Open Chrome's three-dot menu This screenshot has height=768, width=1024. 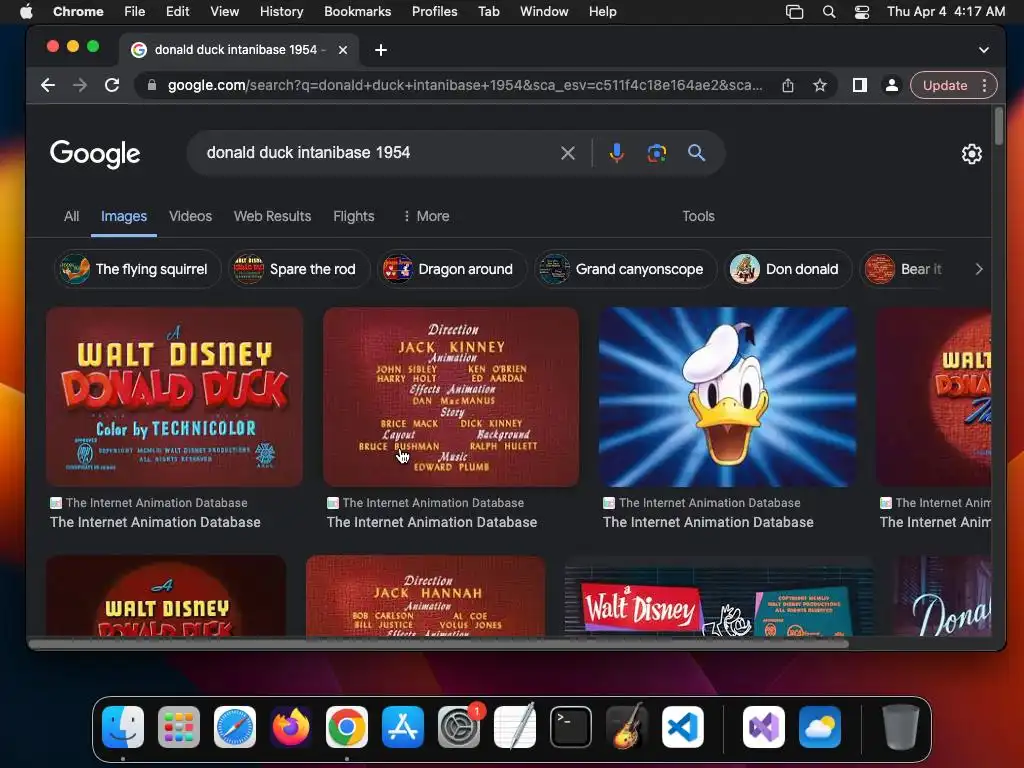(x=984, y=86)
